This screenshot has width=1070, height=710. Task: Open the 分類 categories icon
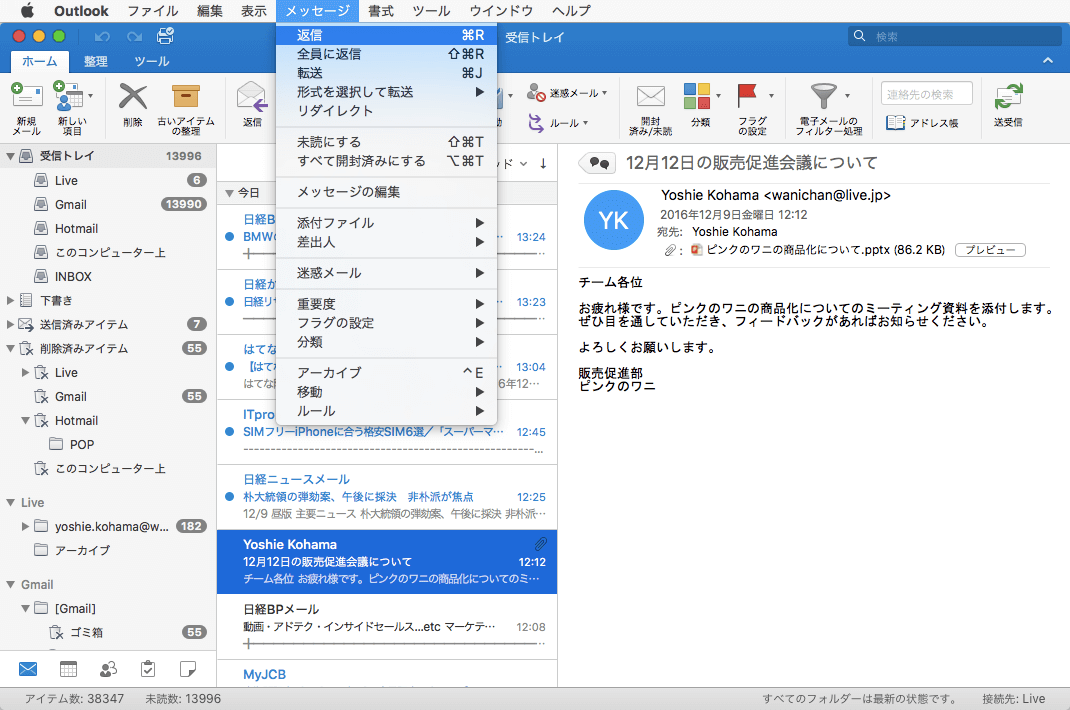point(697,96)
